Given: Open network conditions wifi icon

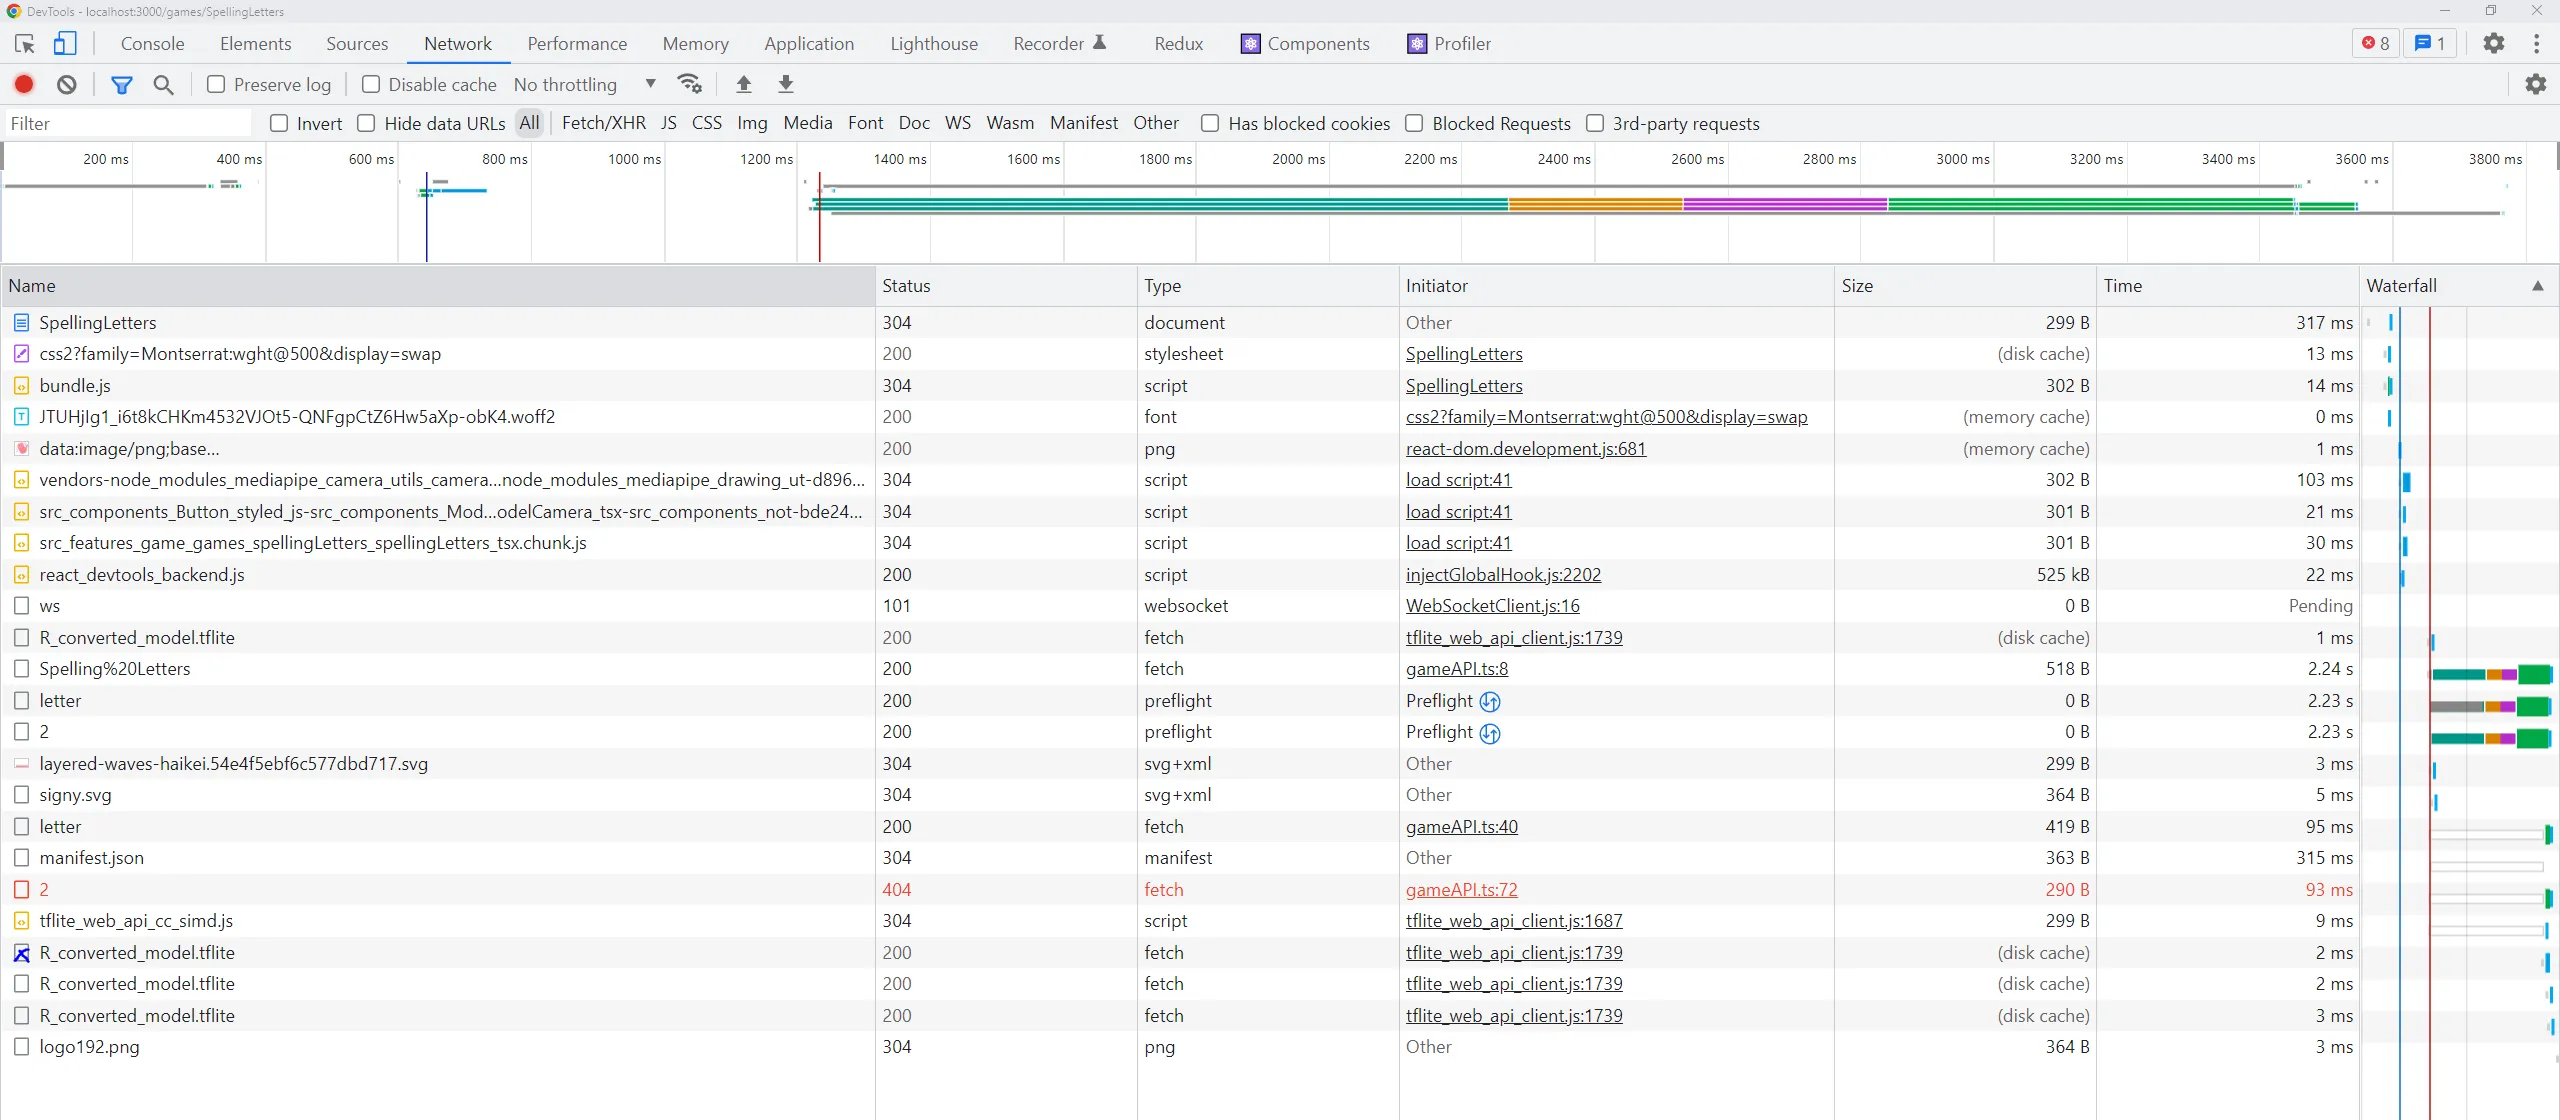Looking at the screenshot, I should pyautogui.click(x=689, y=84).
